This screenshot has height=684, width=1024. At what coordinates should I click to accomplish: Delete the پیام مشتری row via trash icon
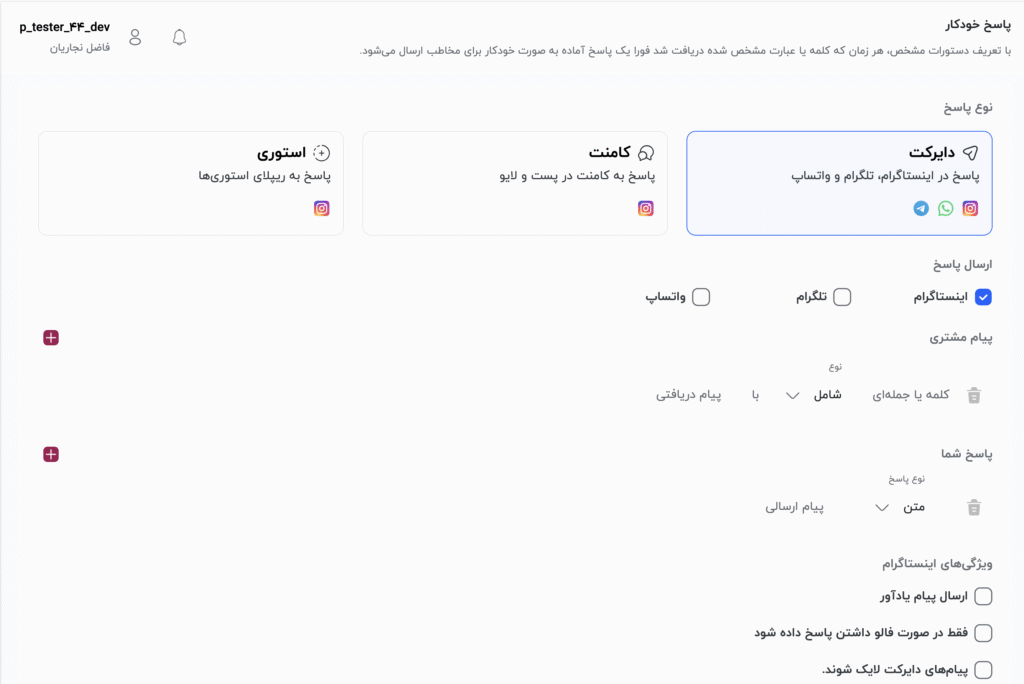pos(975,396)
